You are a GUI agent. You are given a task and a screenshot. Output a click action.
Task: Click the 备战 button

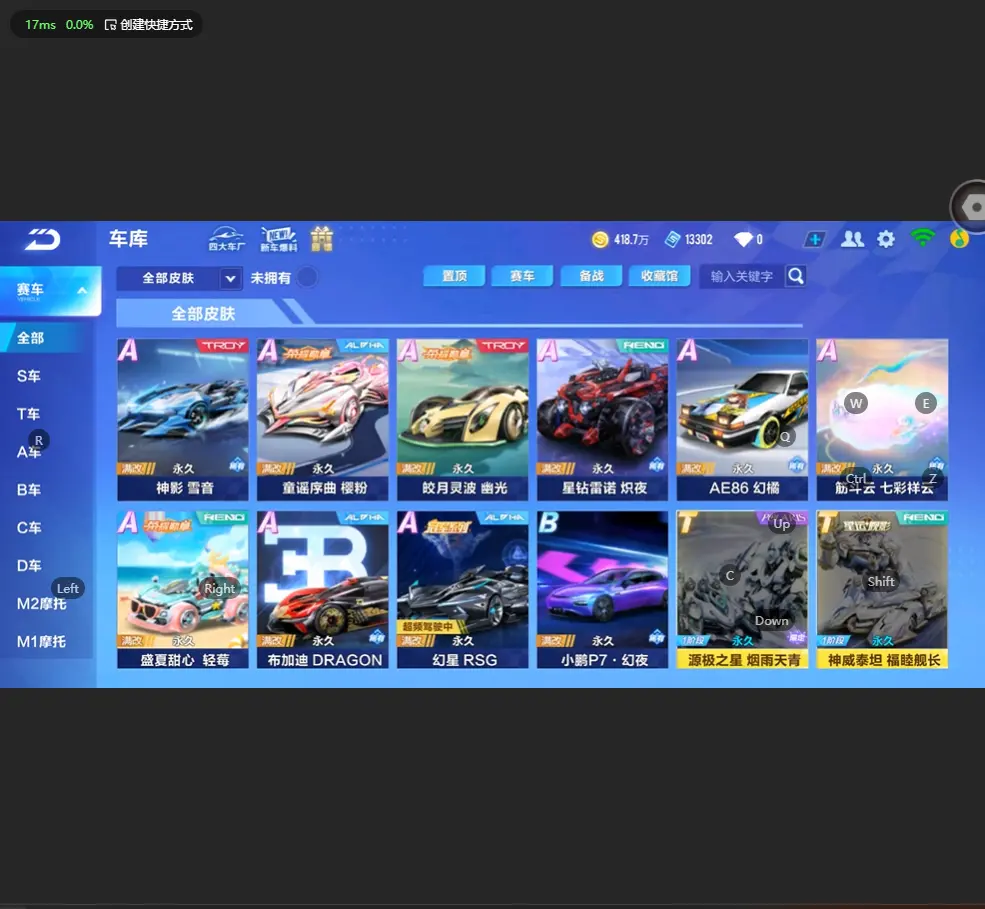[x=591, y=276]
